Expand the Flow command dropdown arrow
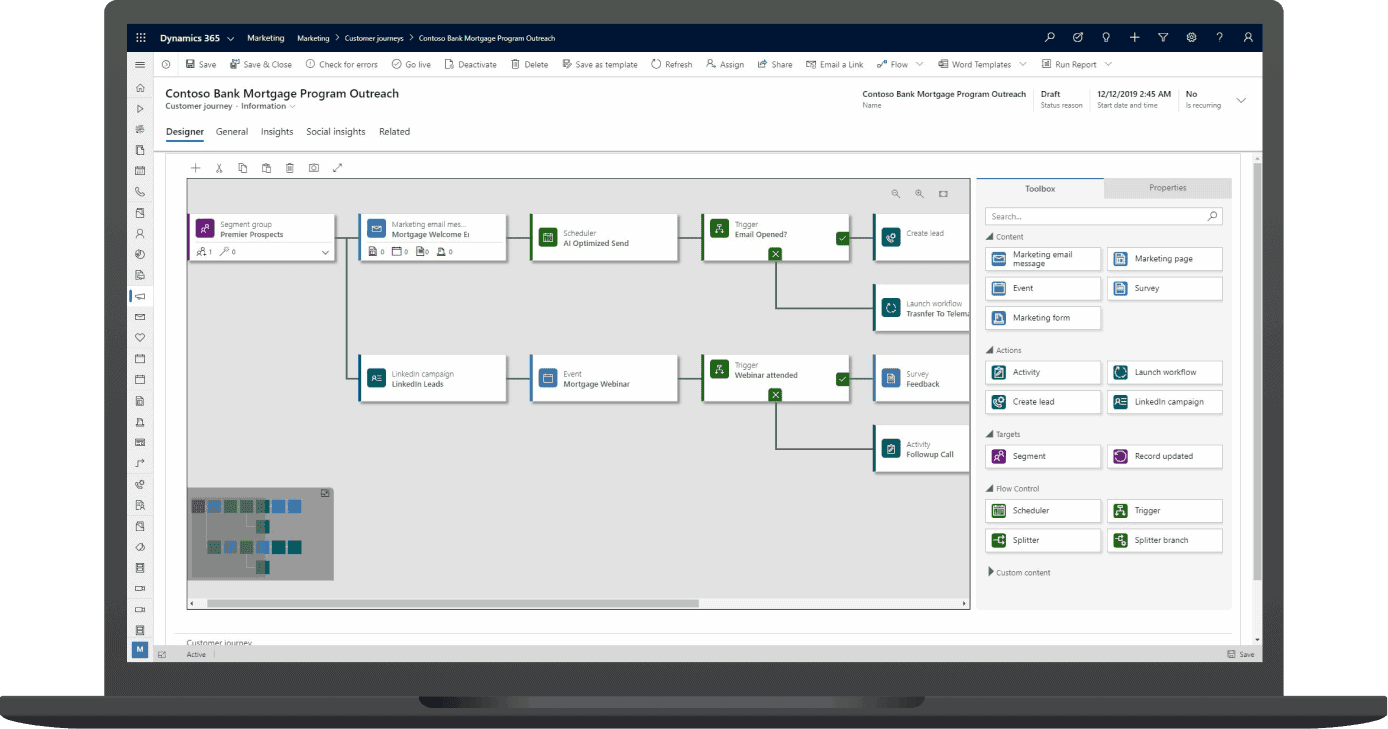The image size is (1388, 729). pyautogui.click(x=918, y=64)
